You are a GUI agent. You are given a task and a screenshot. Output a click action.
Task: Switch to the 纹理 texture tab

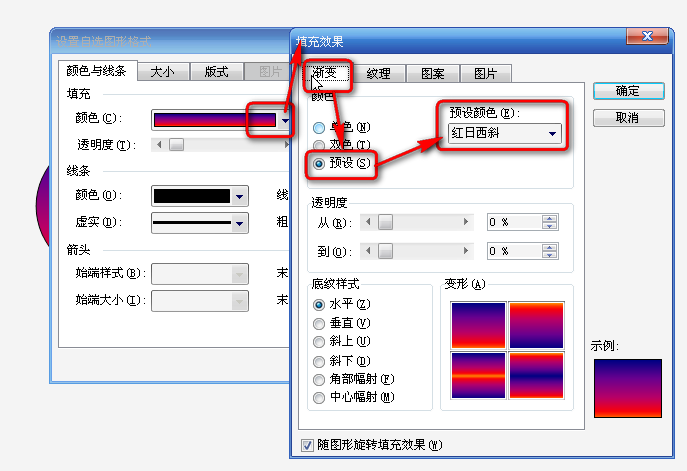pyautogui.click(x=378, y=74)
